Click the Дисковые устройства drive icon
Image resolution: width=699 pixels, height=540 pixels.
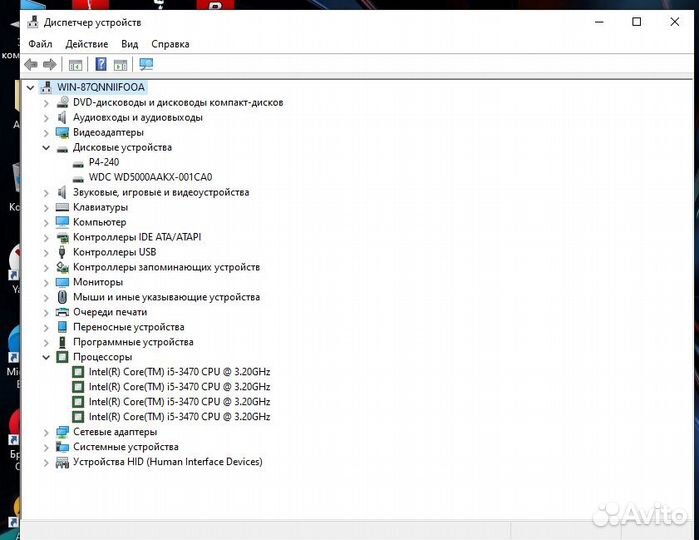(62, 148)
